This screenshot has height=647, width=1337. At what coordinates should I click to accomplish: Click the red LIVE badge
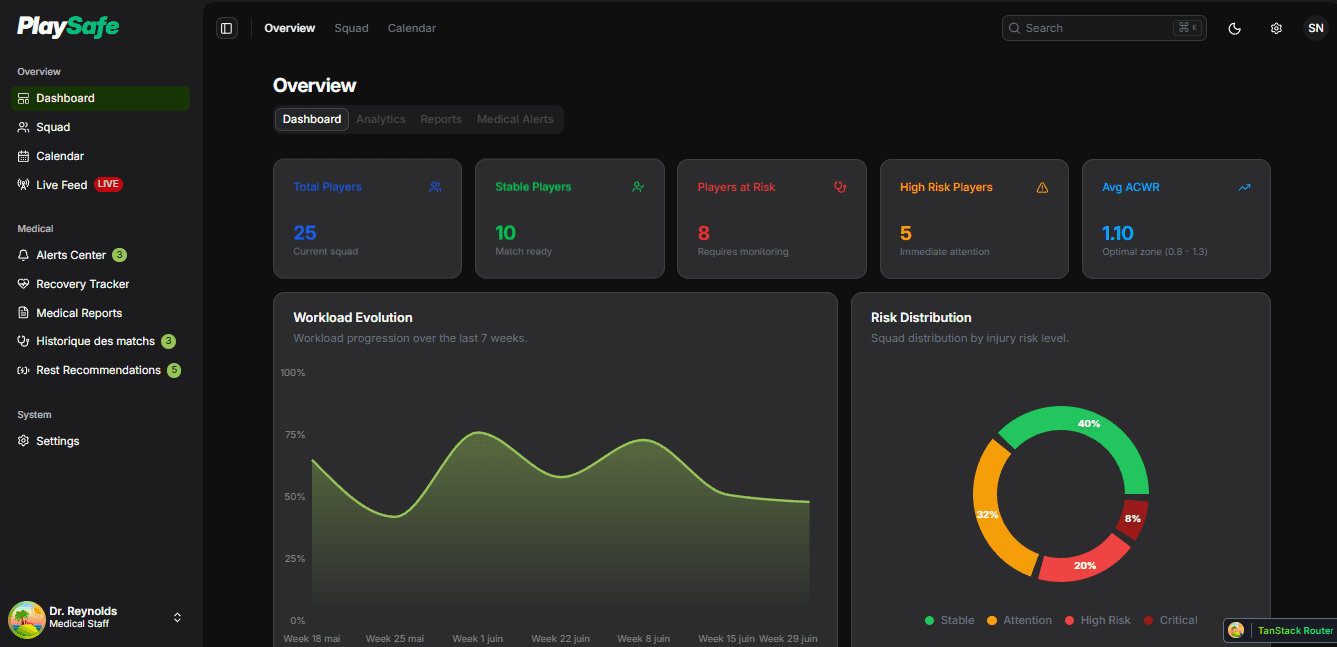pos(108,185)
